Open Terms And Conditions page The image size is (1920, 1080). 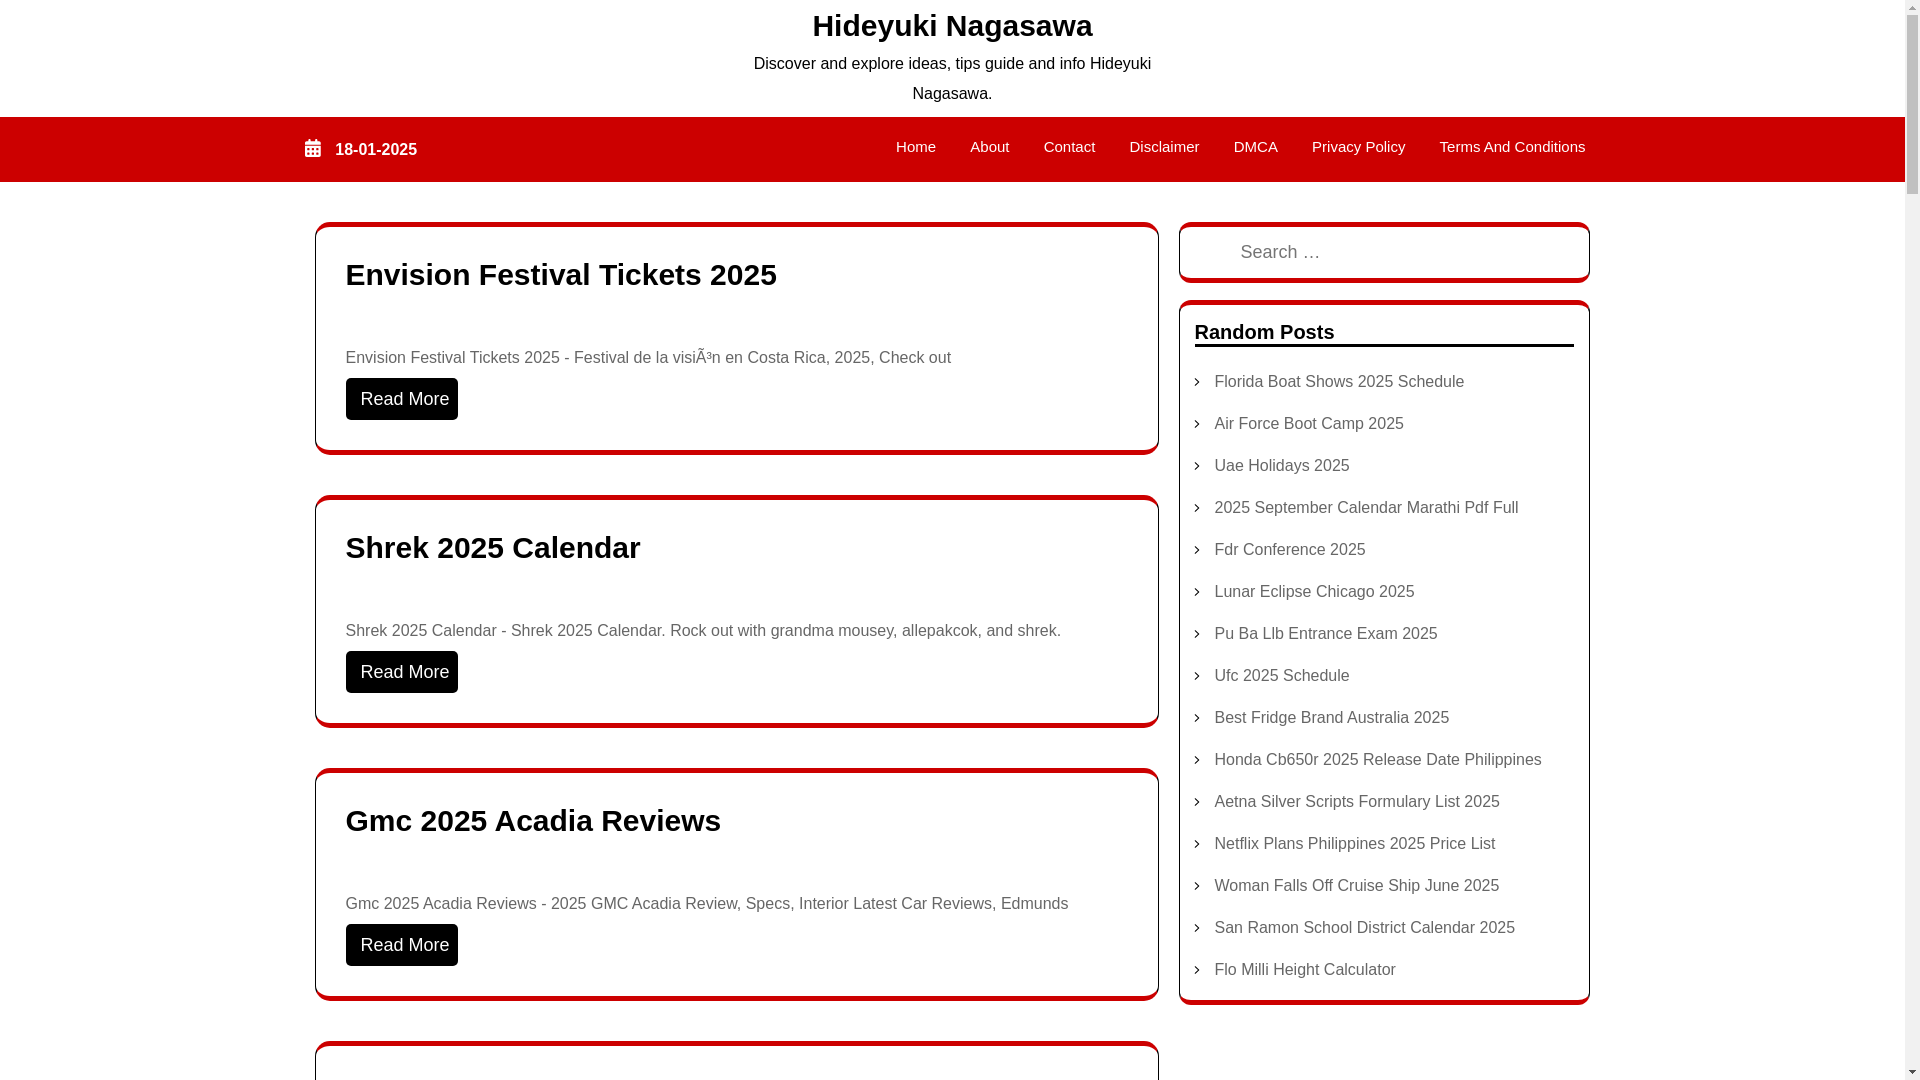1512,147
